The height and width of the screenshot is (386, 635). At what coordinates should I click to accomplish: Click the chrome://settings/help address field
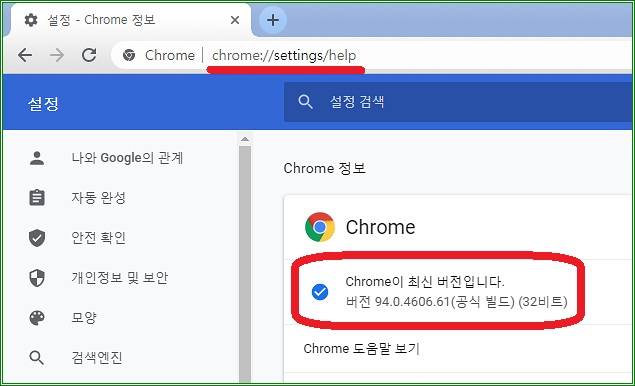point(284,55)
